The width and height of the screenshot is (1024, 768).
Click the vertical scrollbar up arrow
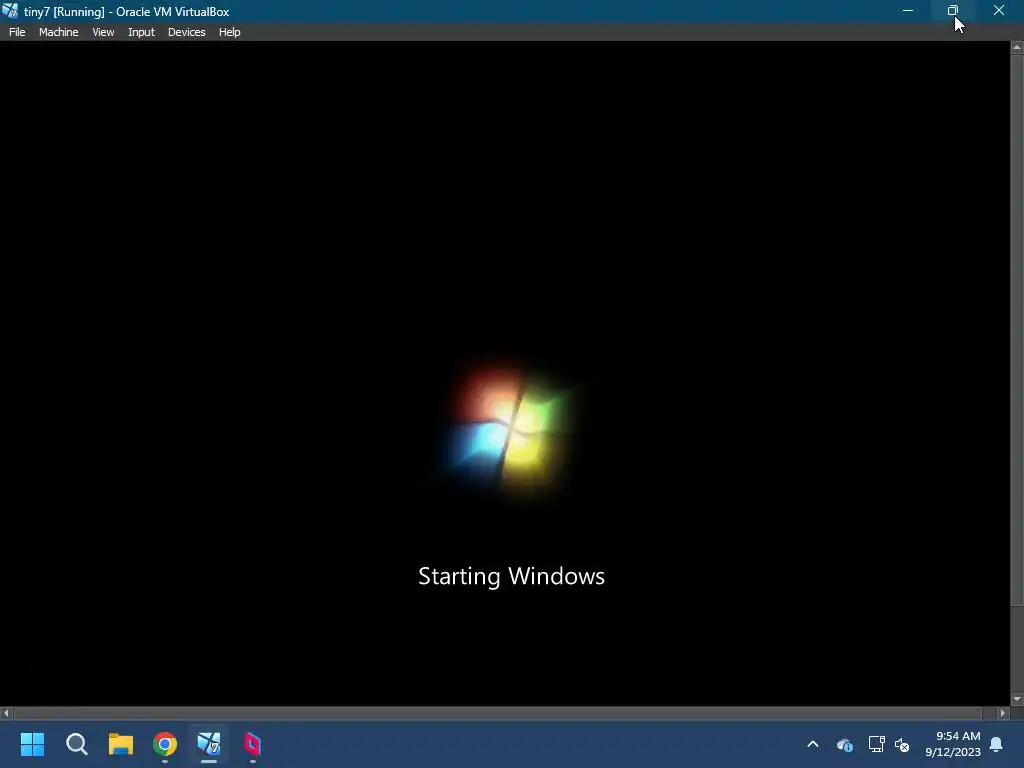[1017, 48]
